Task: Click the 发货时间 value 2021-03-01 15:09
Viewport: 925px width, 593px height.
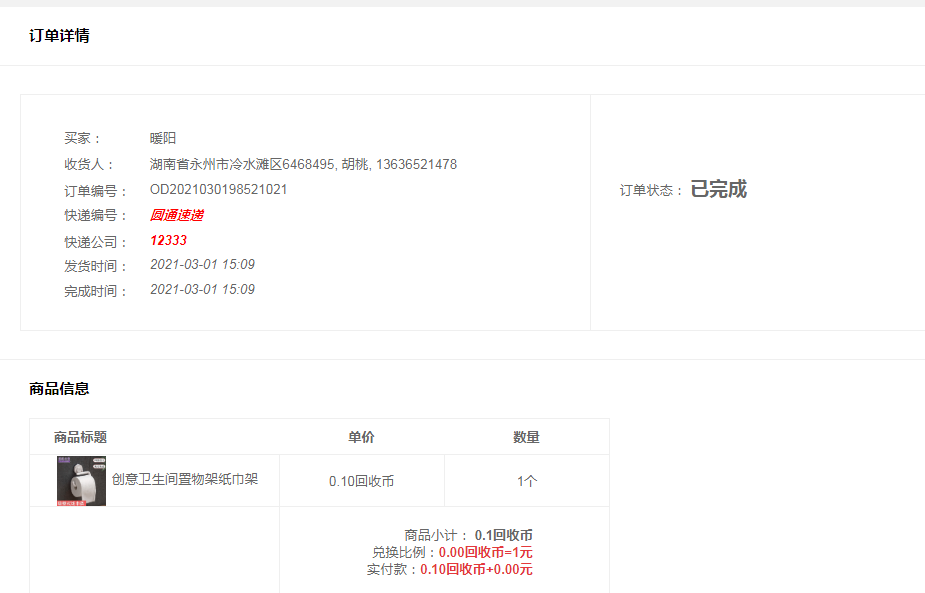Action: [202, 264]
